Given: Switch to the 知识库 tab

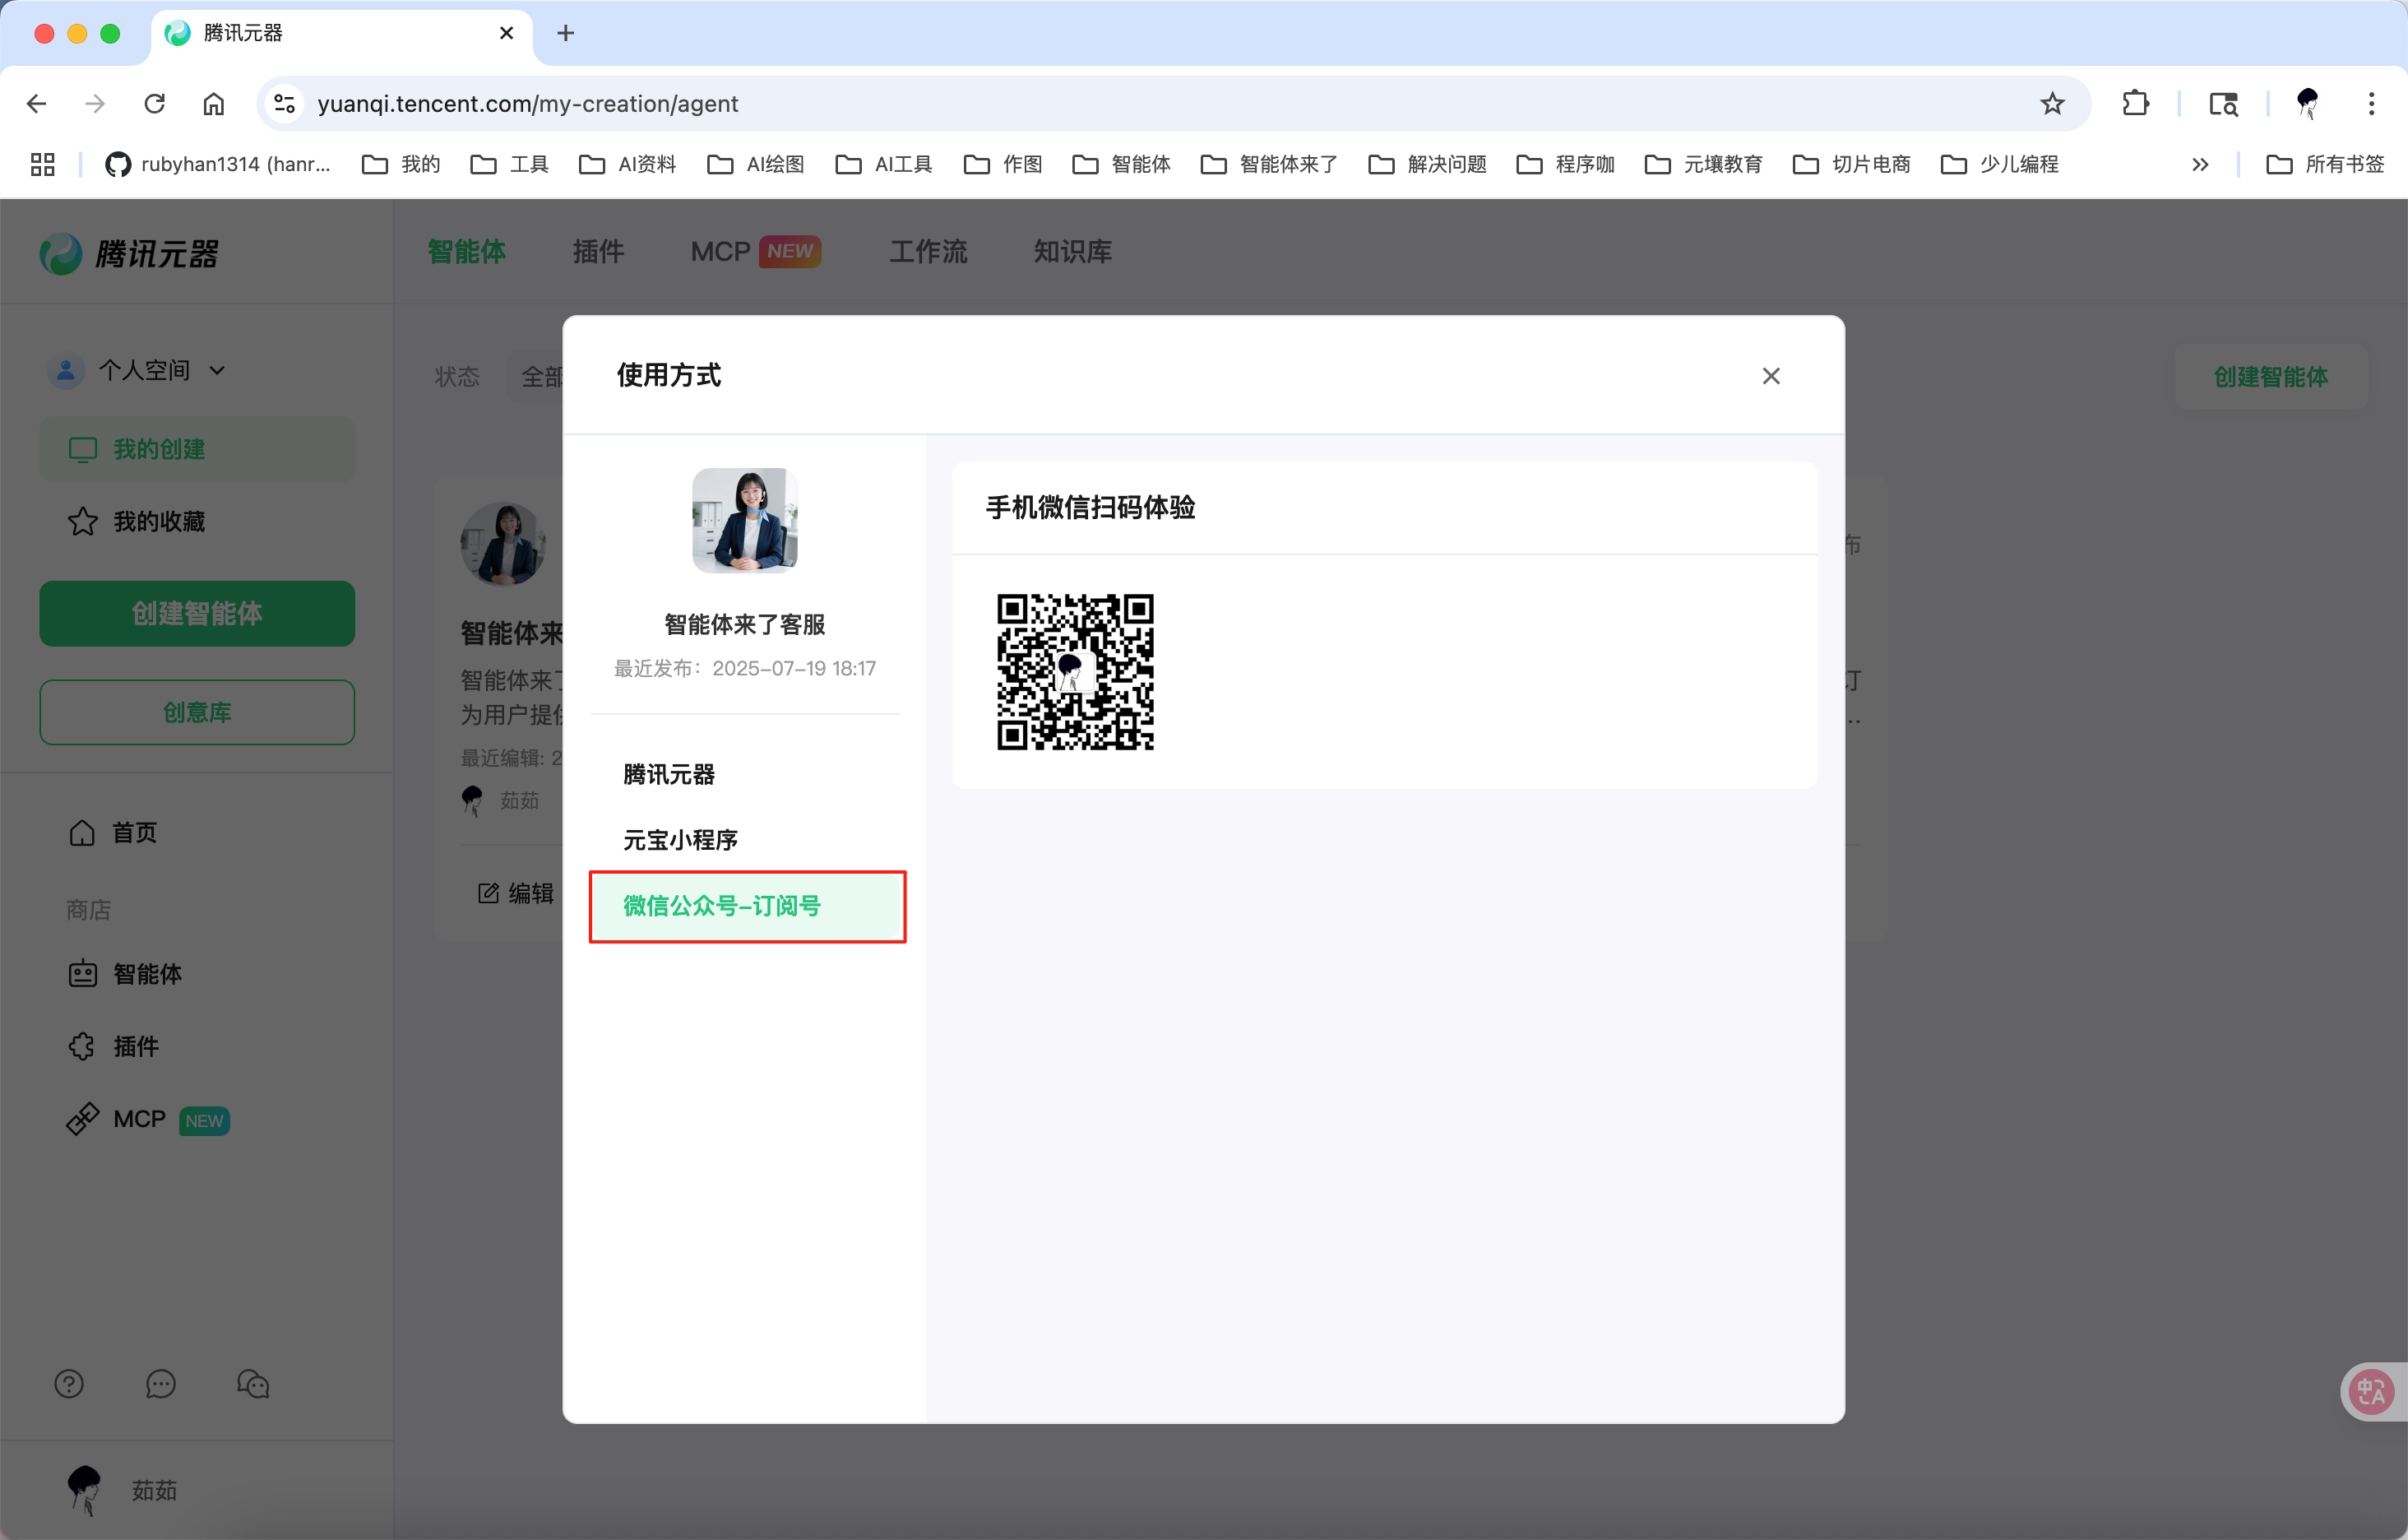Looking at the screenshot, I should pyautogui.click(x=1071, y=252).
